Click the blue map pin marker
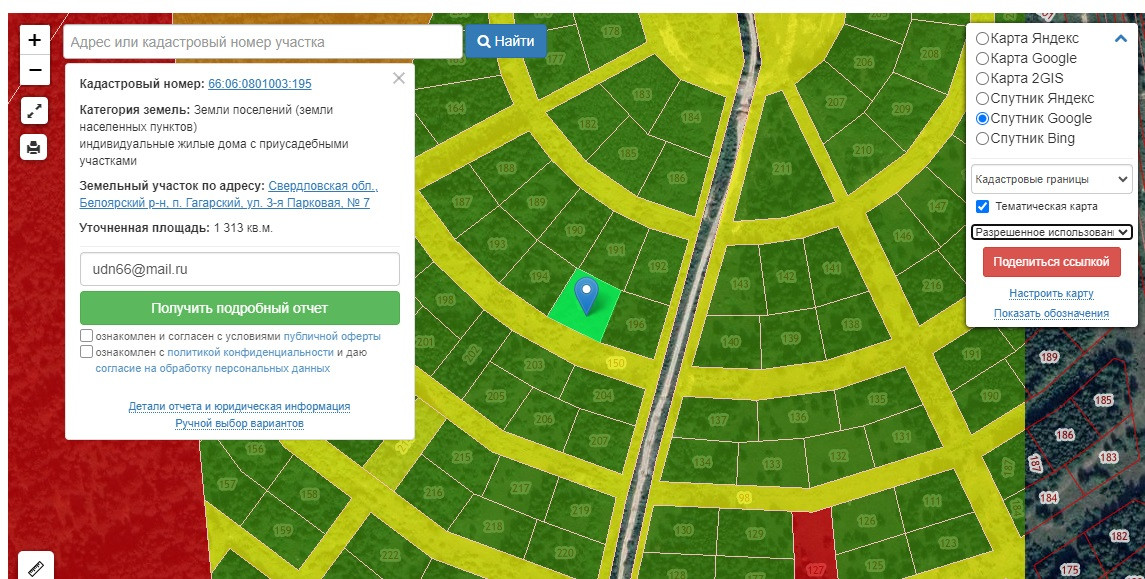Viewport: 1145px width, 579px height. click(586, 296)
